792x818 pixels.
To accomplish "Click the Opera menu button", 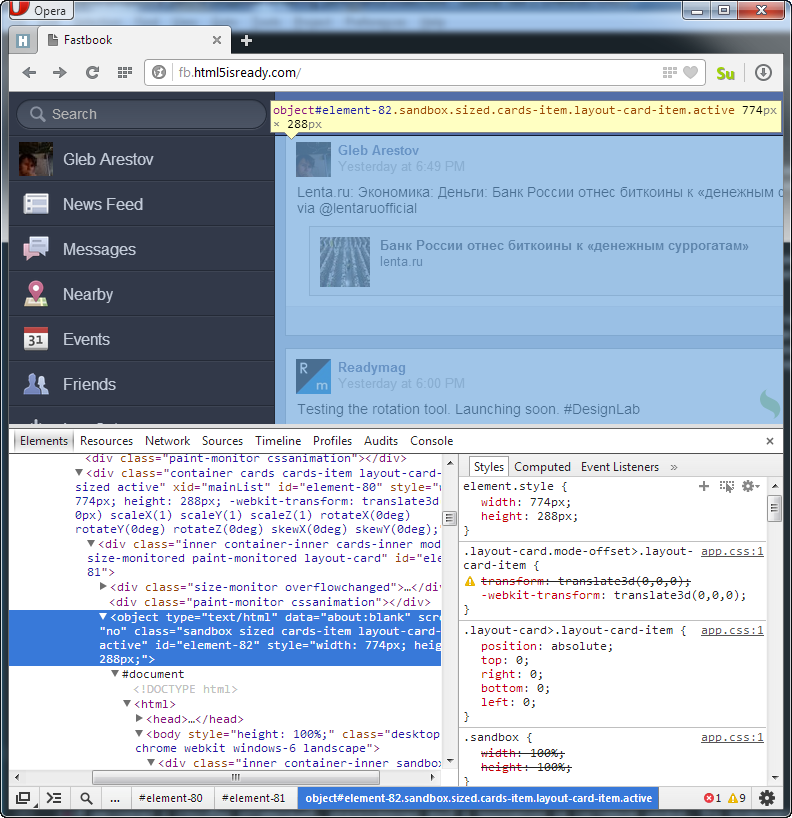I will [x=41, y=10].
